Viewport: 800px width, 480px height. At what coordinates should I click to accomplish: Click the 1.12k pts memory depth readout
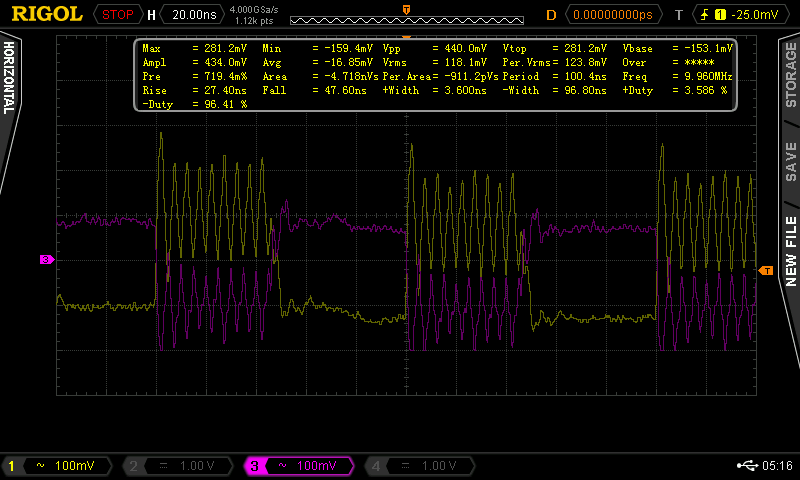pos(254,21)
